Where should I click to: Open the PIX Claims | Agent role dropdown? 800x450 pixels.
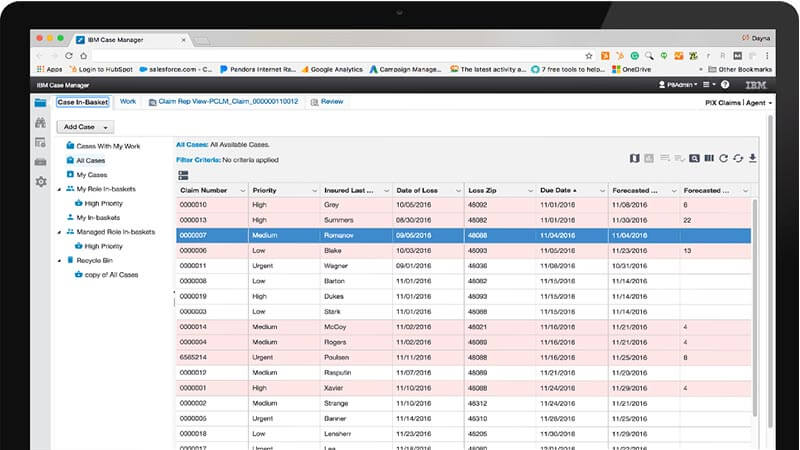click(x=738, y=103)
